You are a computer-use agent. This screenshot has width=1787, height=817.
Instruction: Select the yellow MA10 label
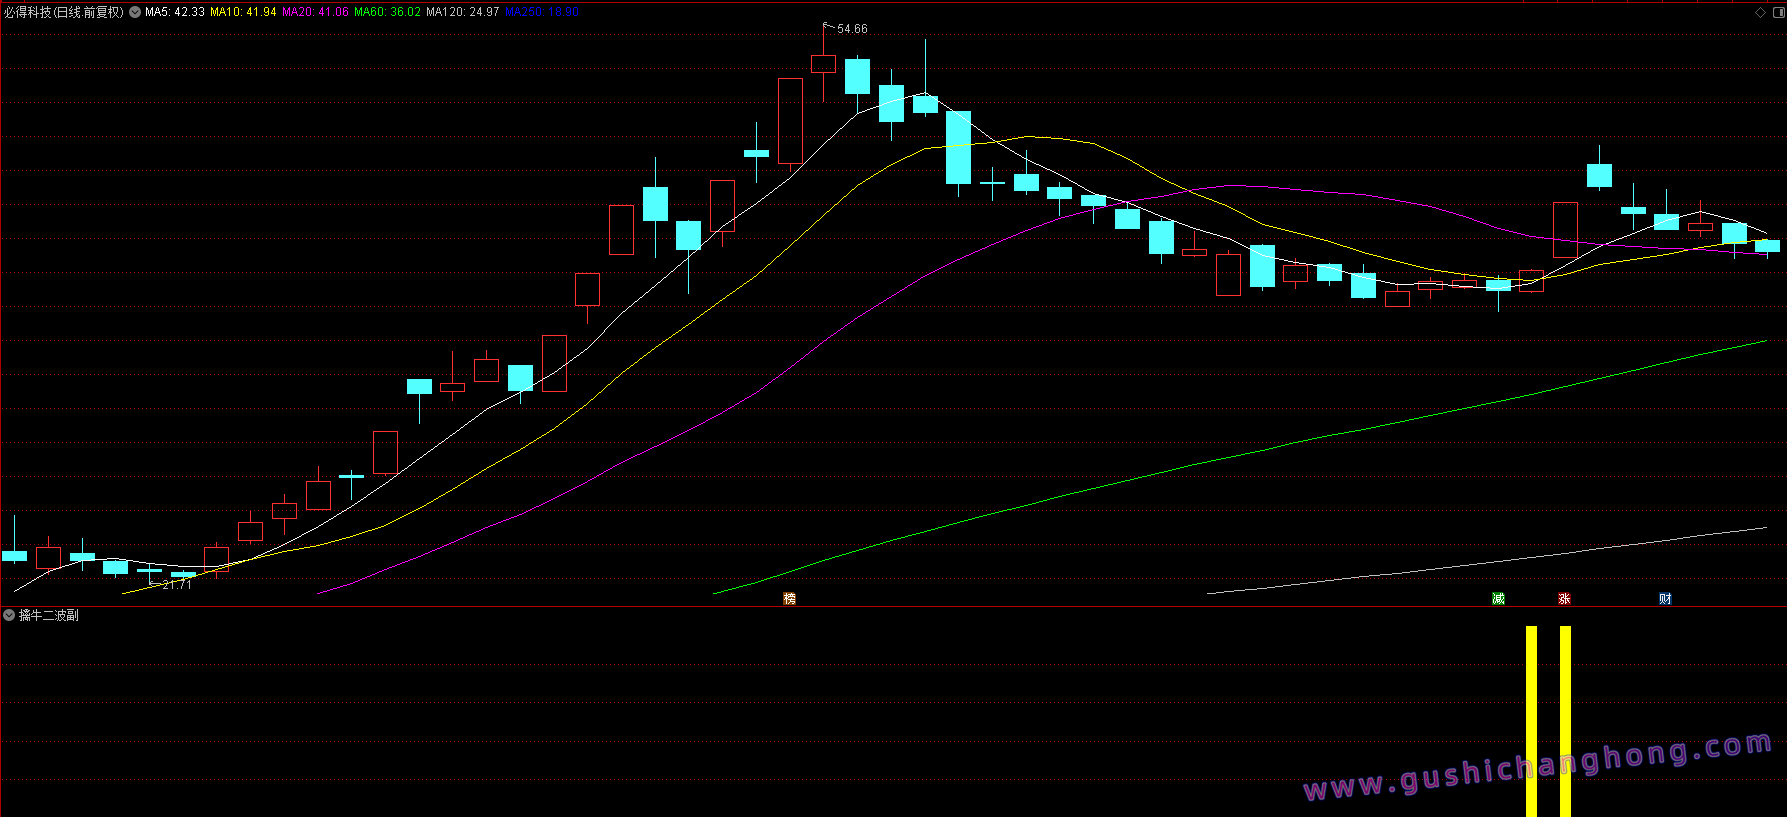[x=243, y=13]
